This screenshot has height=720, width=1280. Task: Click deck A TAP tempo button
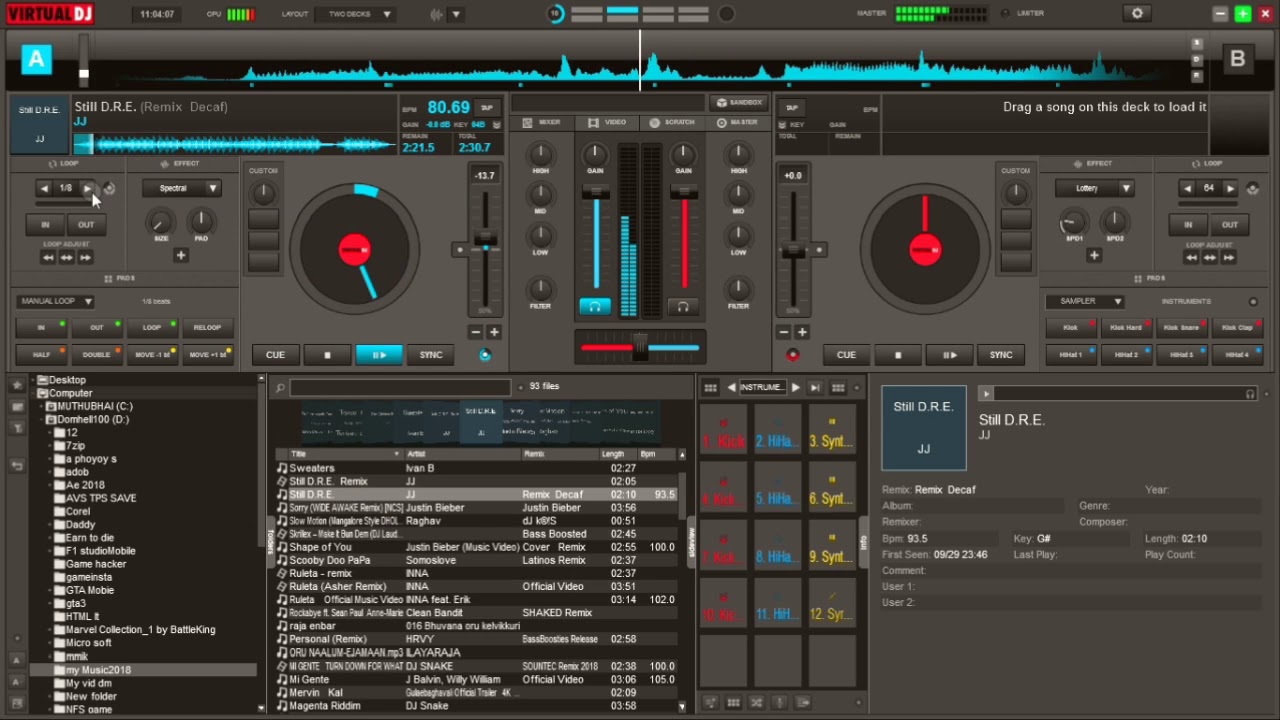(487, 108)
